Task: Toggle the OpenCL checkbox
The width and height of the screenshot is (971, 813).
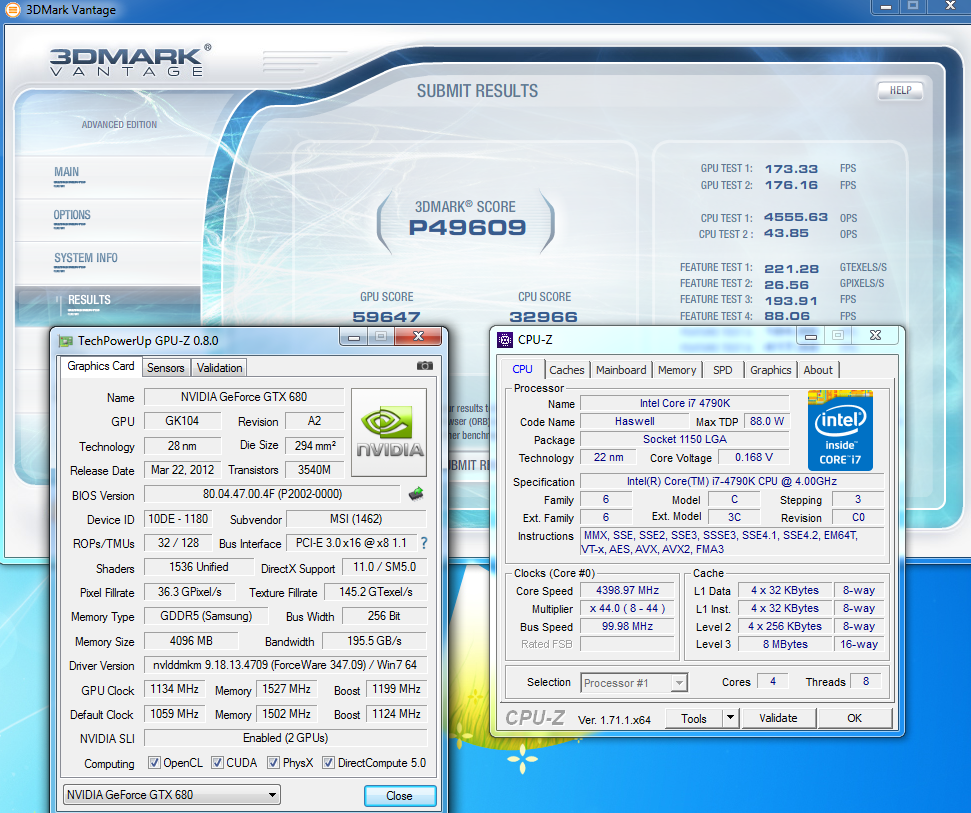Action: coord(154,763)
